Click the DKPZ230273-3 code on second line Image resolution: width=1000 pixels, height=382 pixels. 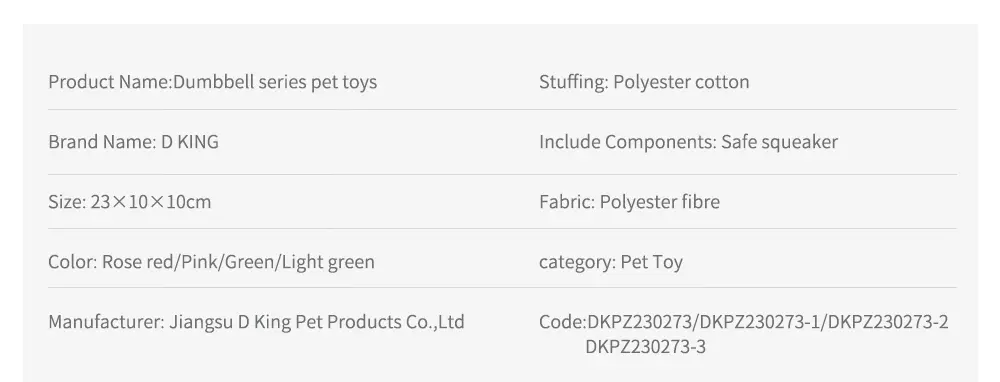(645, 347)
